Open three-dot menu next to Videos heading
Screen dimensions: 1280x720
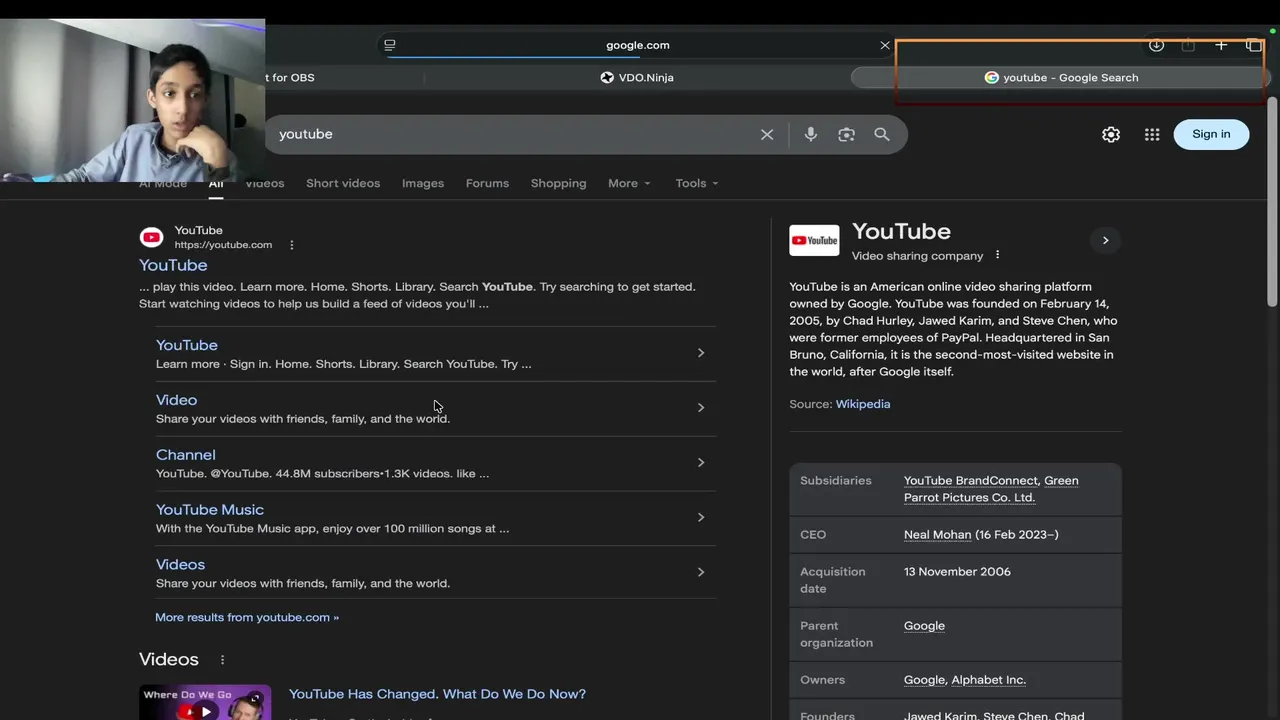coord(222,660)
